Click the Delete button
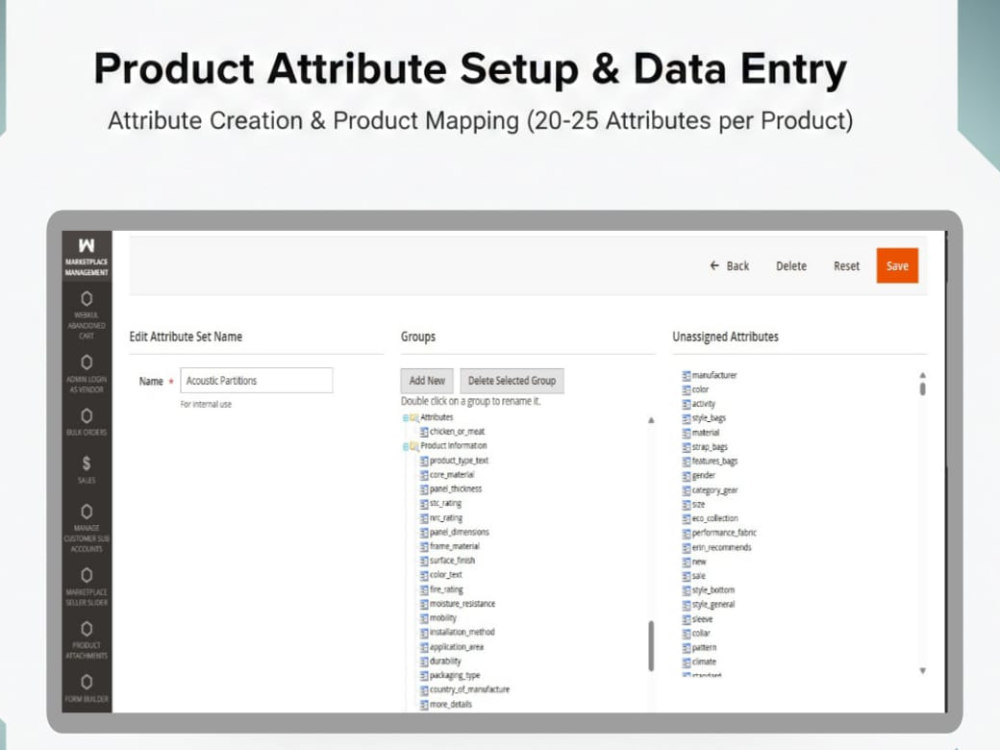This screenshot has height=750, width=1000. (x=791, y=266)
